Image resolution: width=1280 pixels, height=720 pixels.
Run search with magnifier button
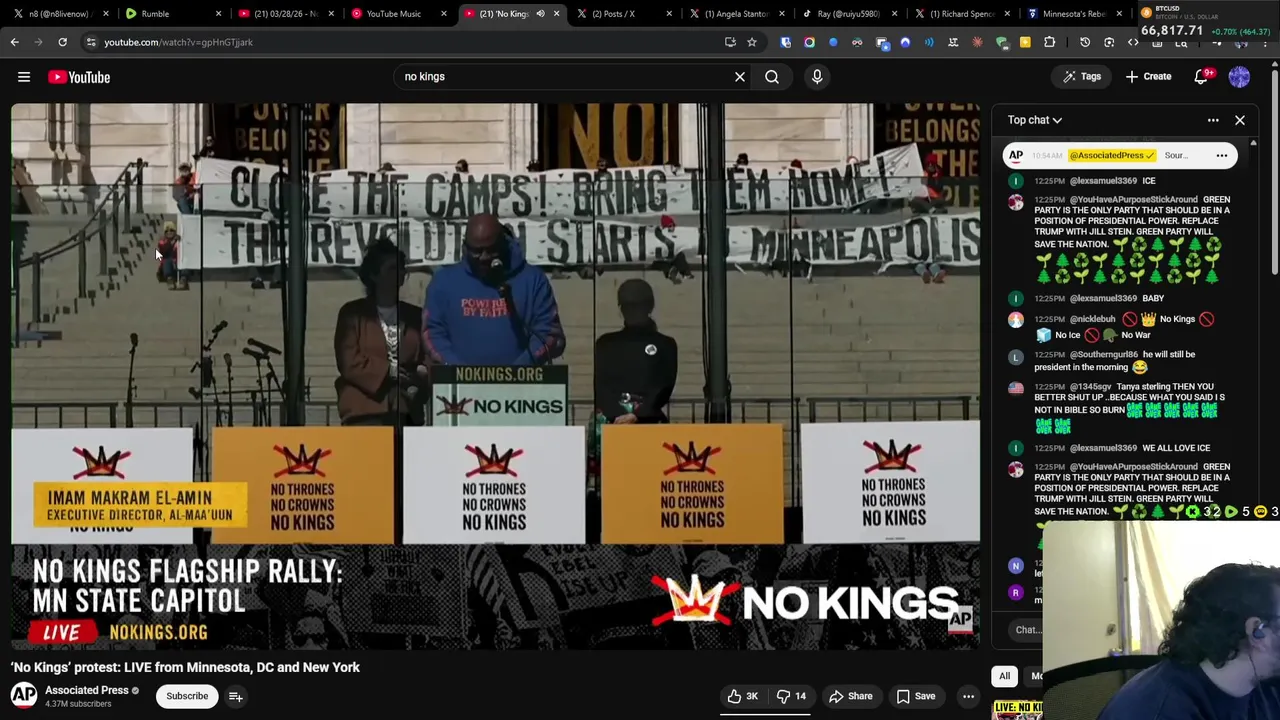(772, 77)
